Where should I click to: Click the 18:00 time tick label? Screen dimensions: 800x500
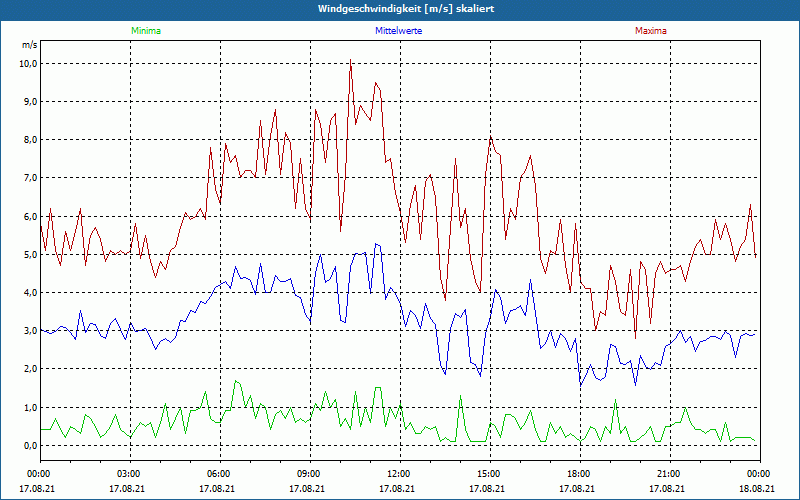pyautogui.click(x=579, y=474)
